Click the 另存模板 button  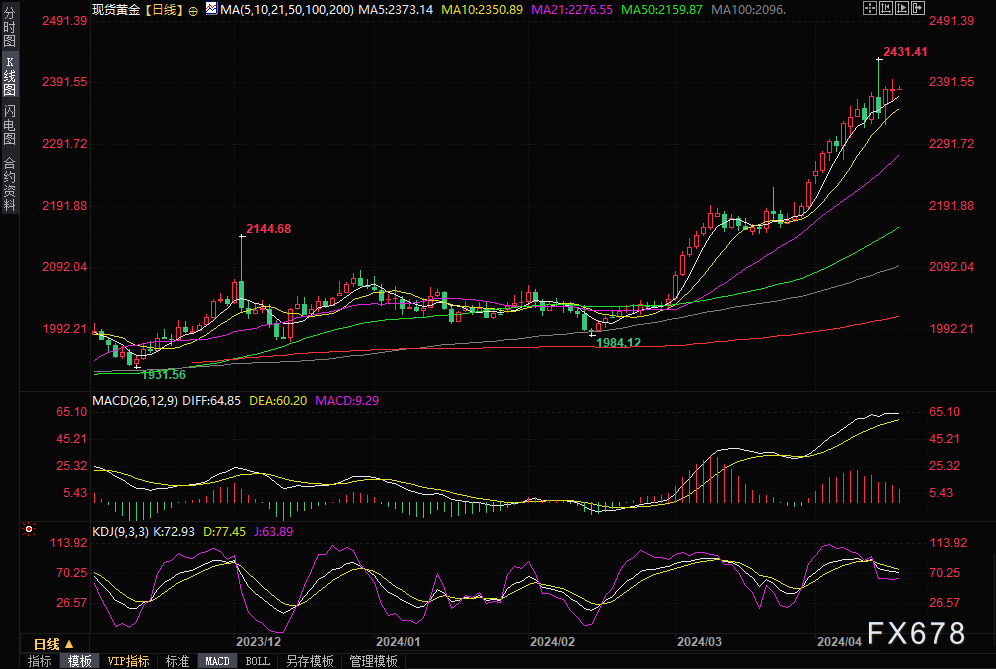point(310,661)
